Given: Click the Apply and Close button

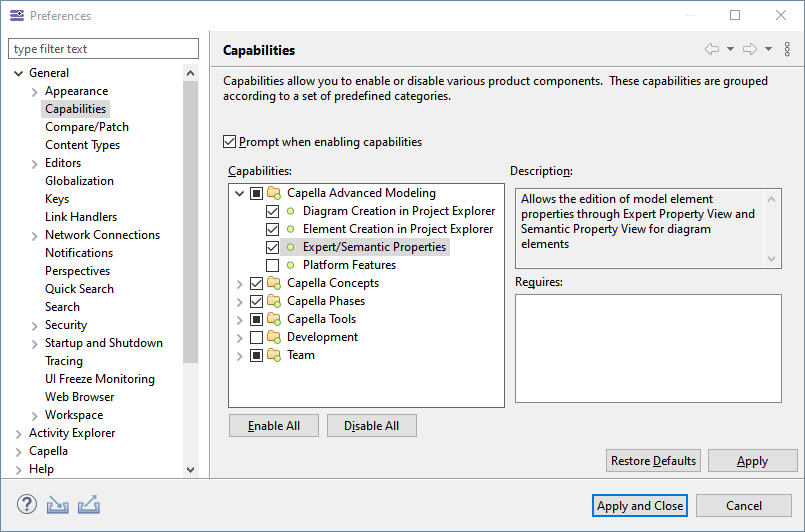Looking at the screenshot, I should point(640,506).
